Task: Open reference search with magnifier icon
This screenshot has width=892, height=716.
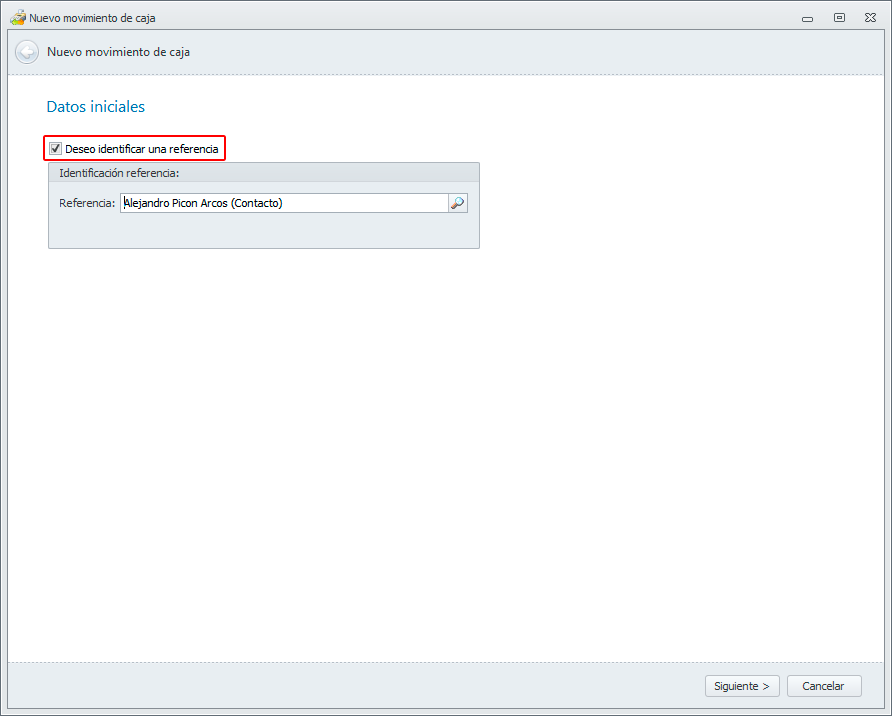Action: [457, 203]
